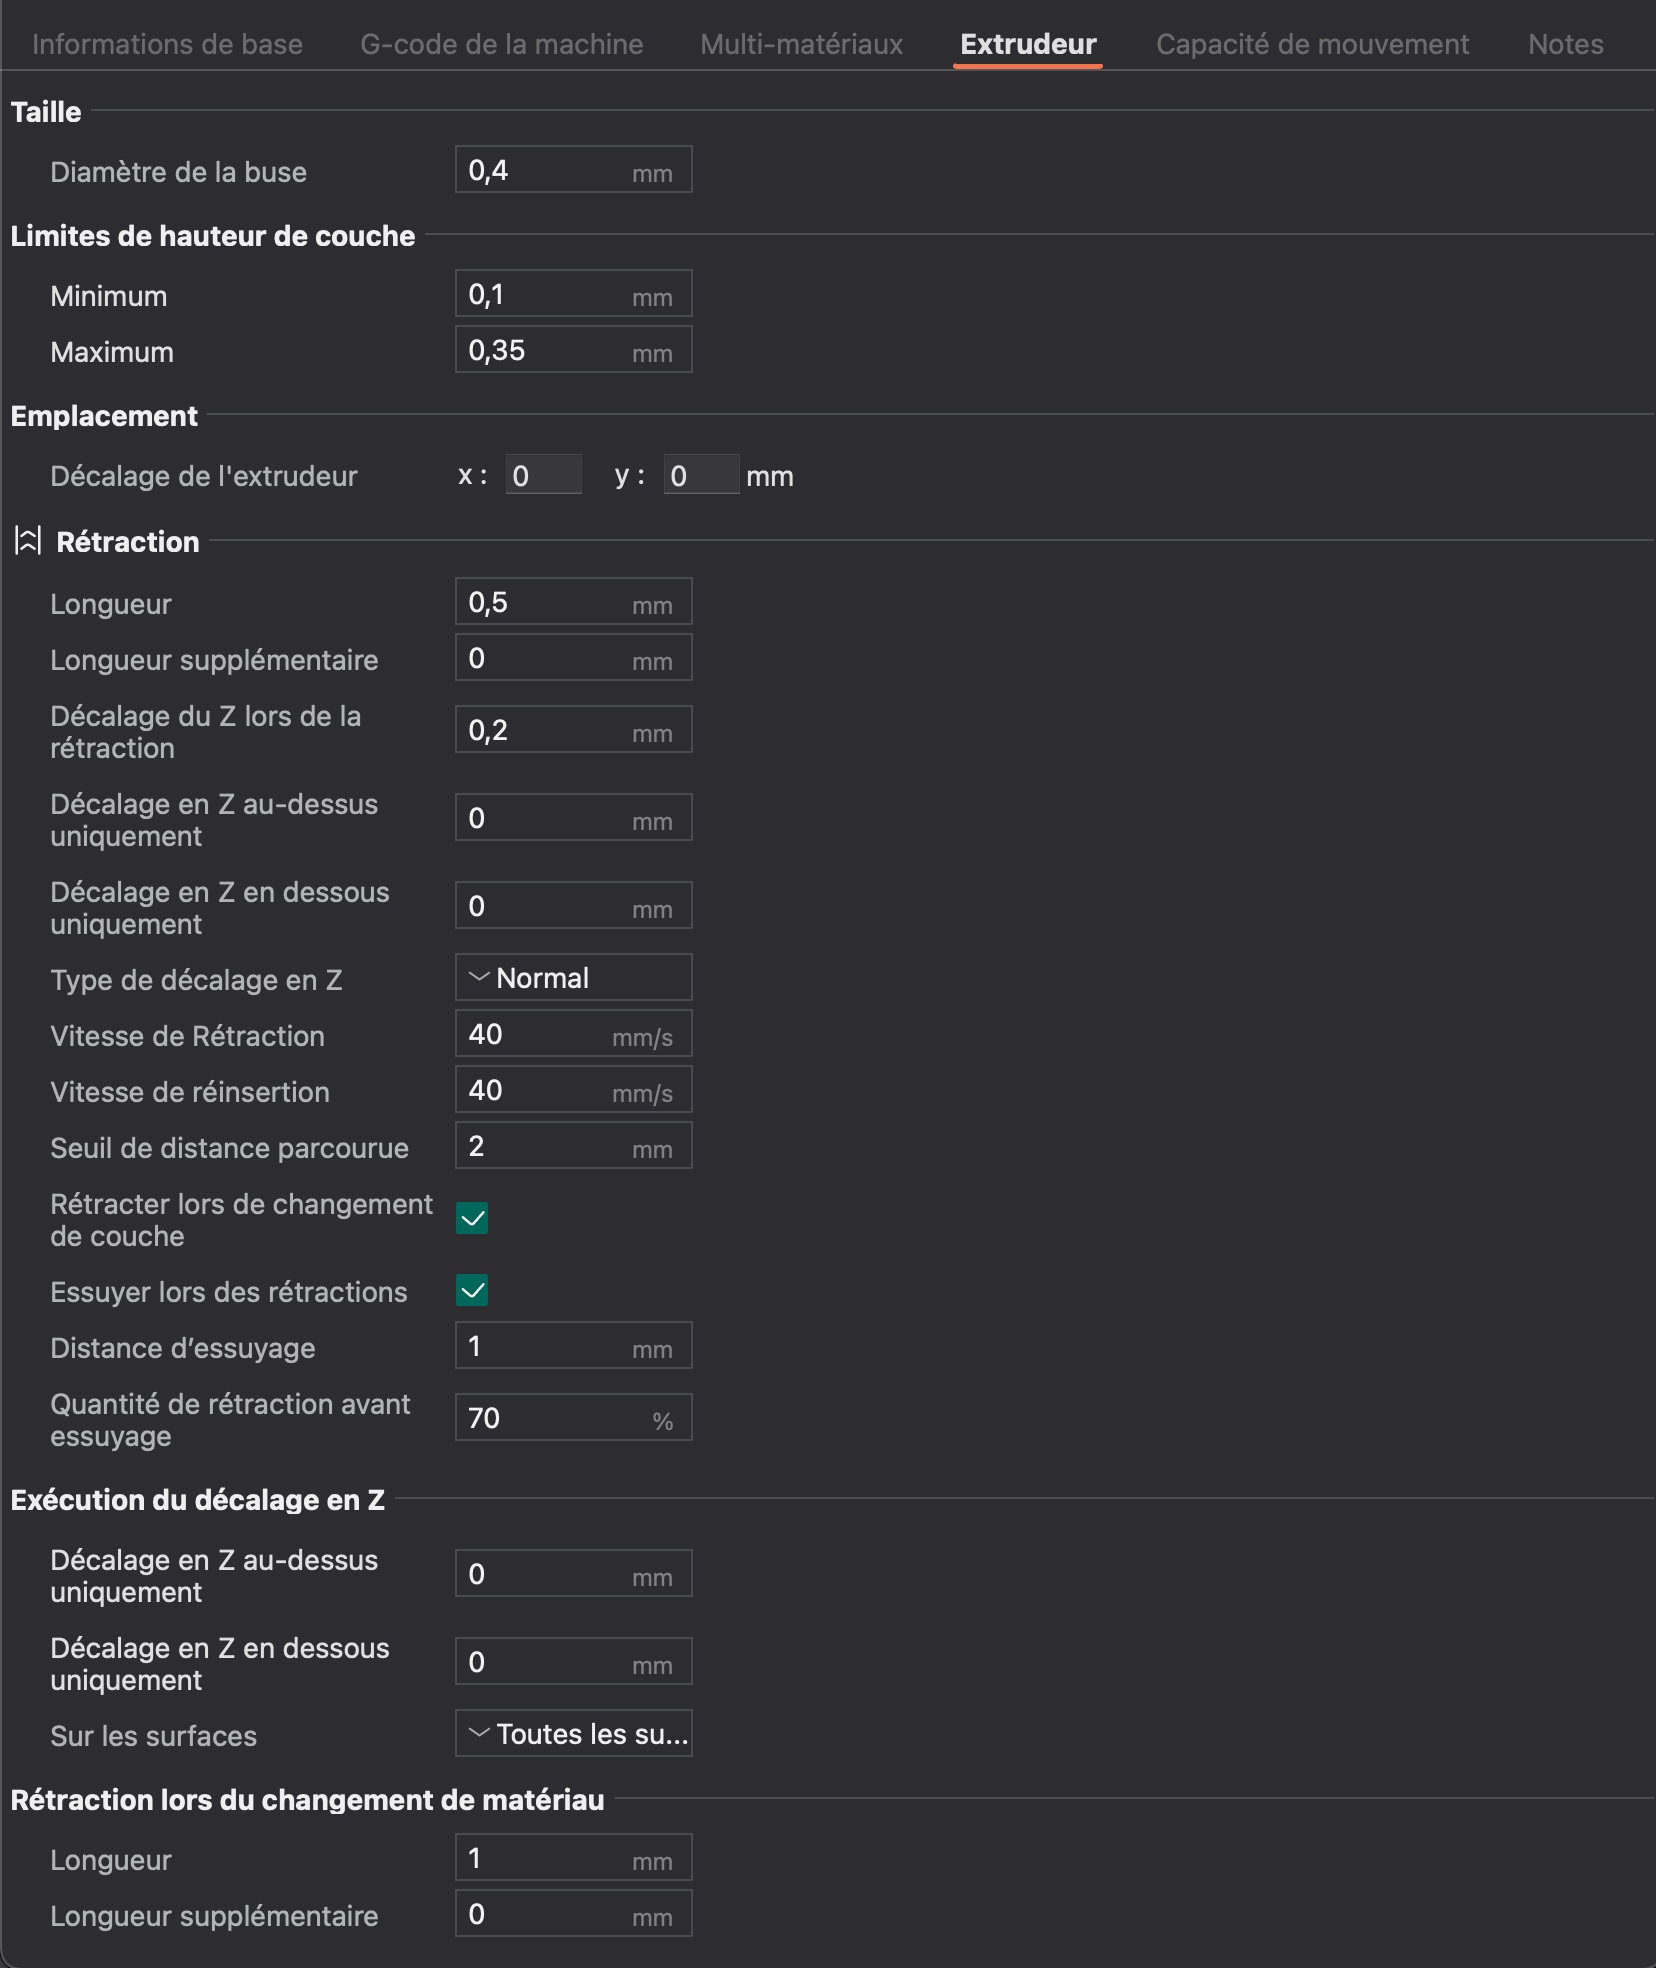
Task: Expand the Sur les surfaces dropdown
Action: 573,1733
